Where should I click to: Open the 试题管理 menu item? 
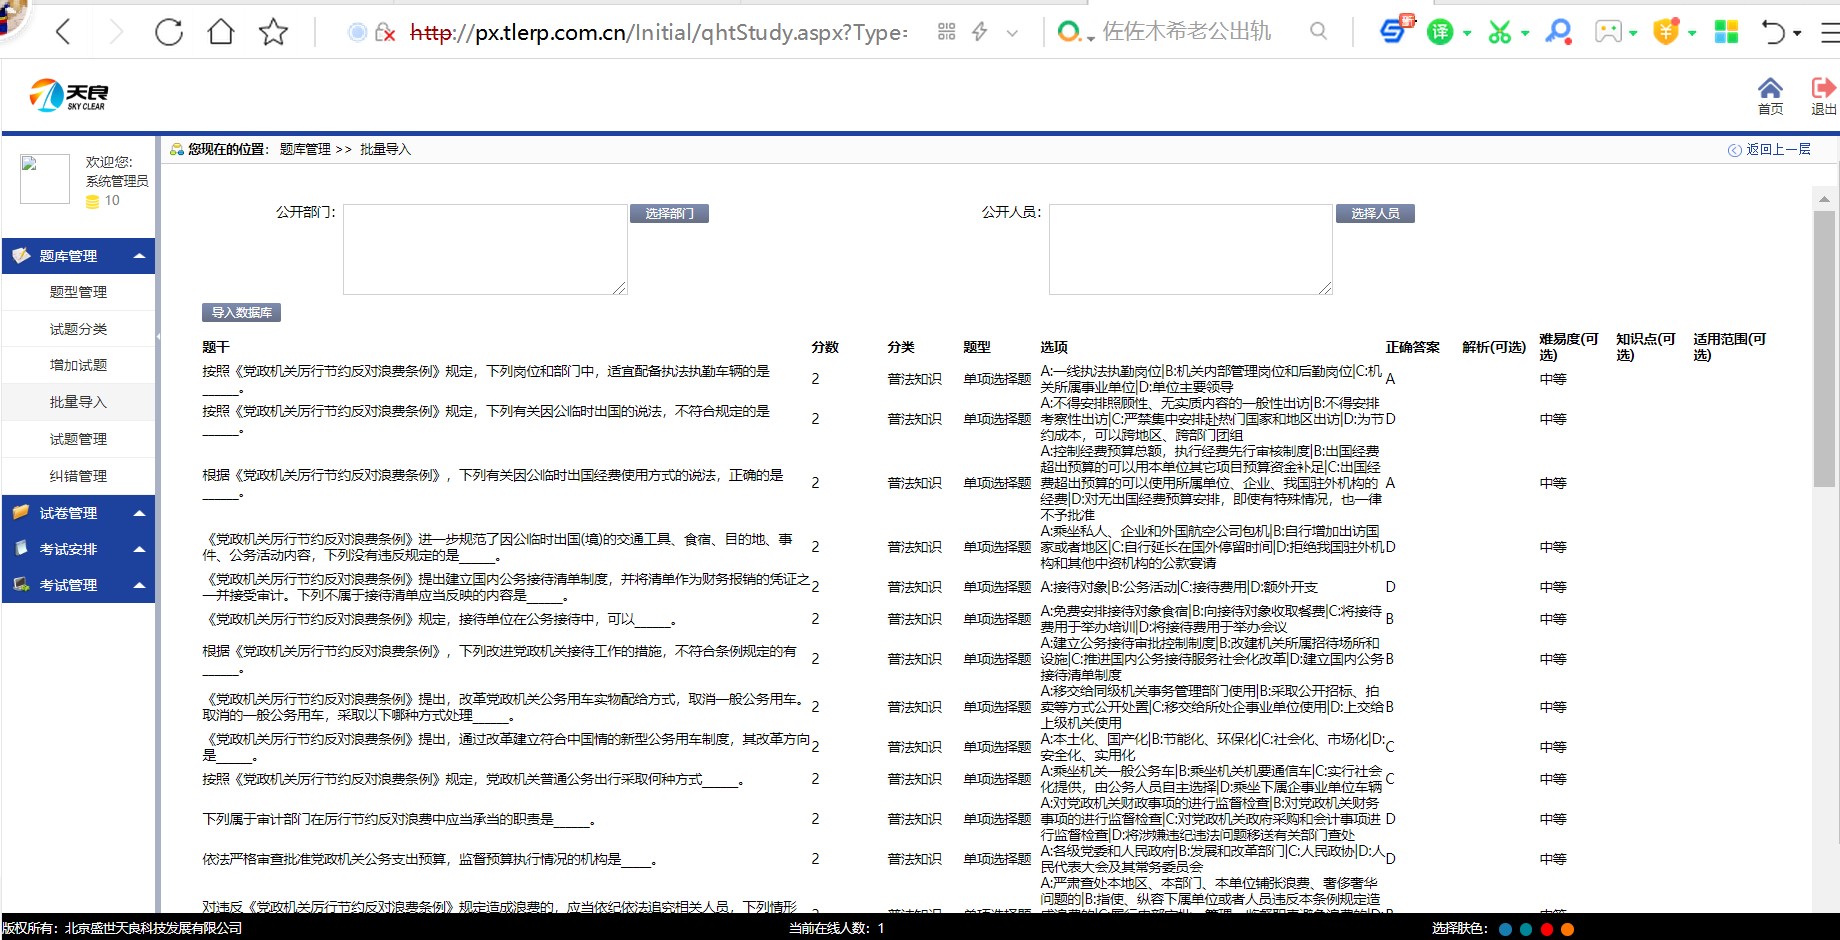pyautogui.click(x=78, y=439)
